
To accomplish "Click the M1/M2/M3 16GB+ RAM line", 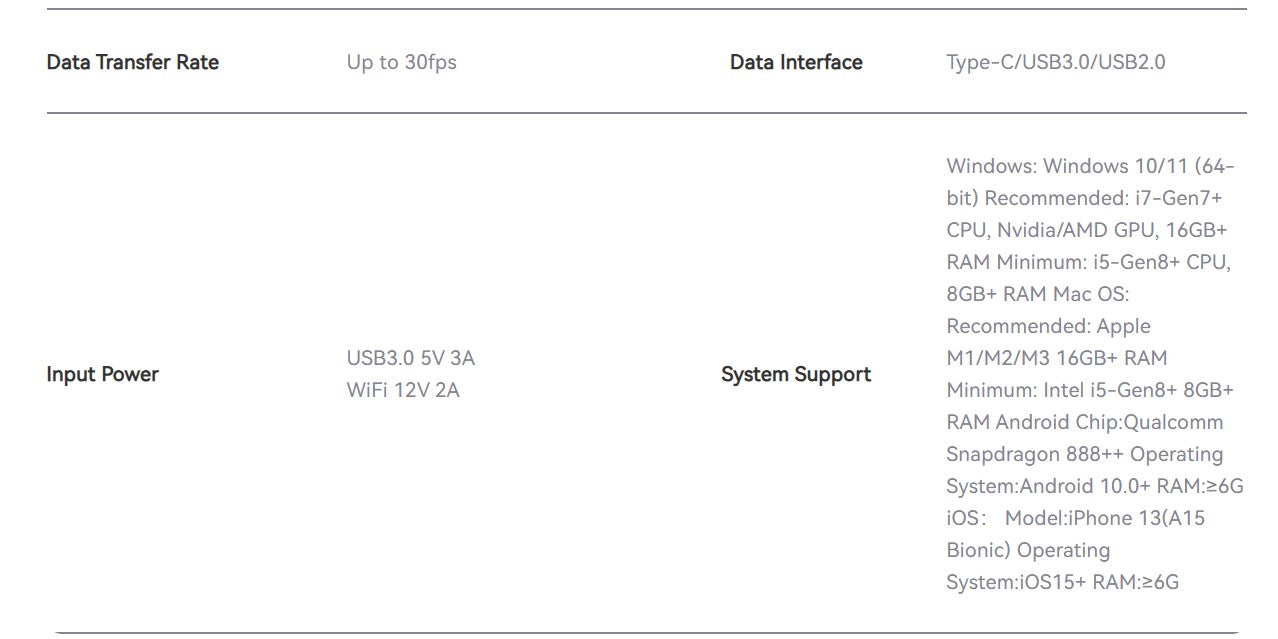I will click(x=1056, y=358).
